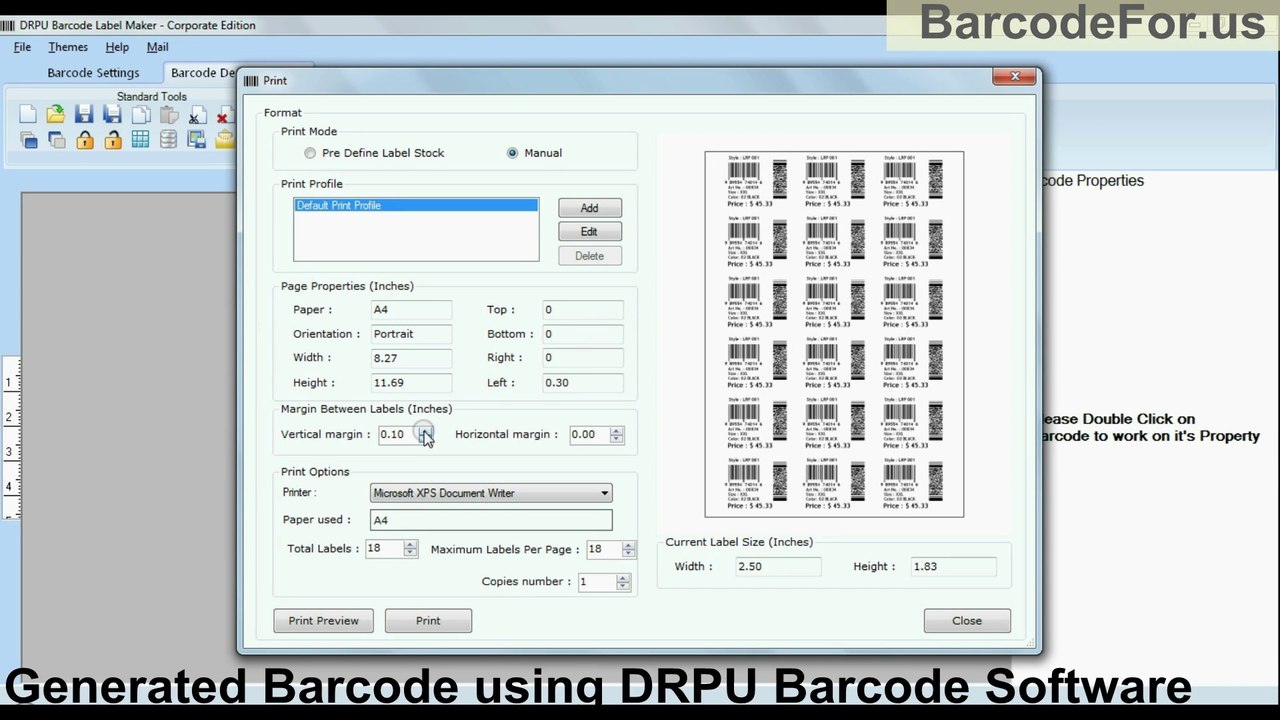Click the Vertical margin value 0.10
Screen dimensions: 1280x720
tap(398, 434)
